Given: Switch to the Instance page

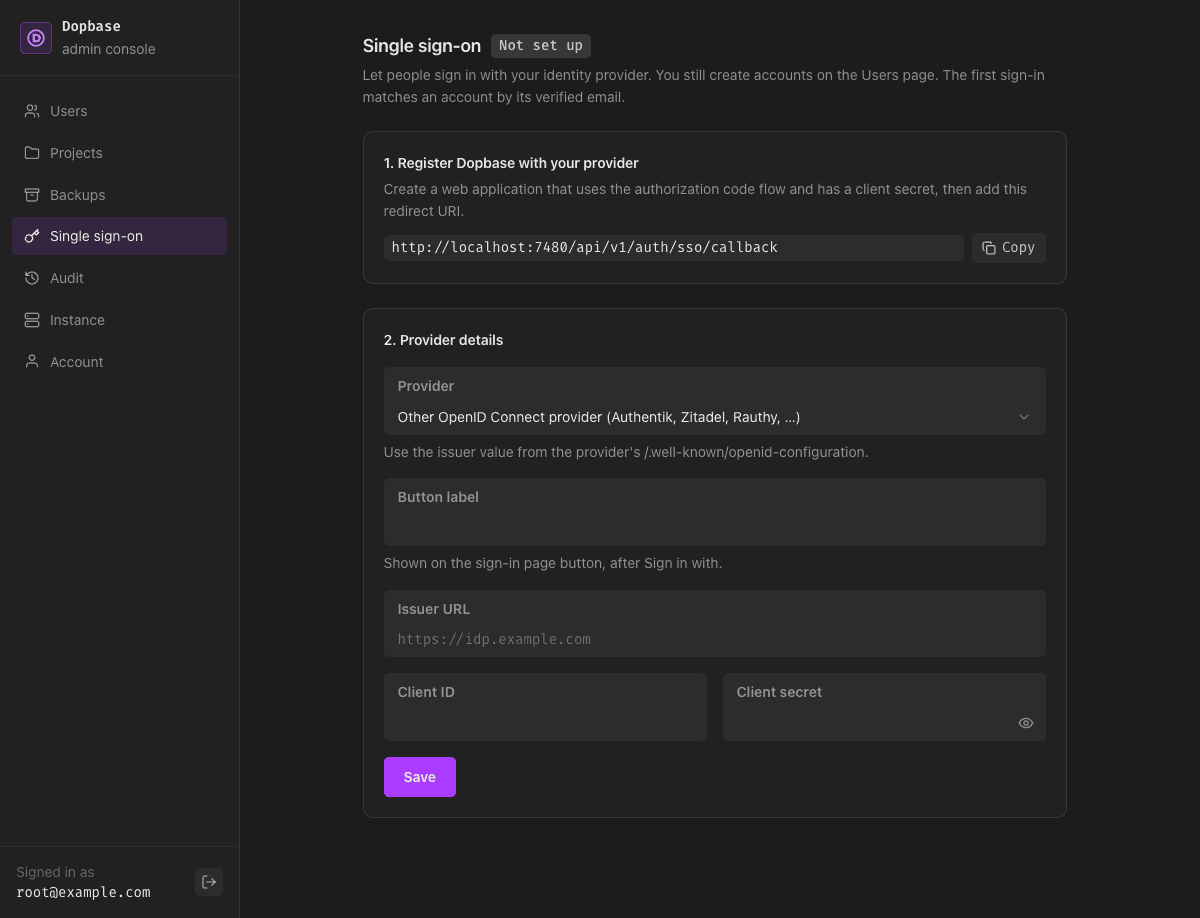Looking at the screenshot, I should [120, 320].
